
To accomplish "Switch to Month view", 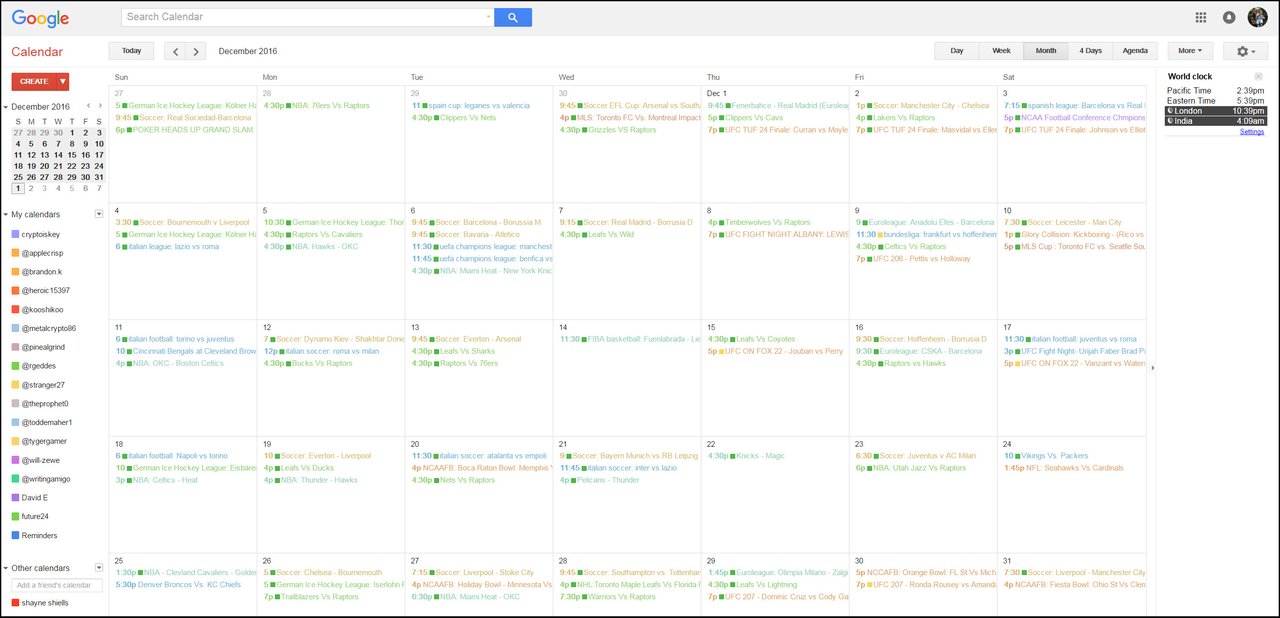I will (1046, 51).
